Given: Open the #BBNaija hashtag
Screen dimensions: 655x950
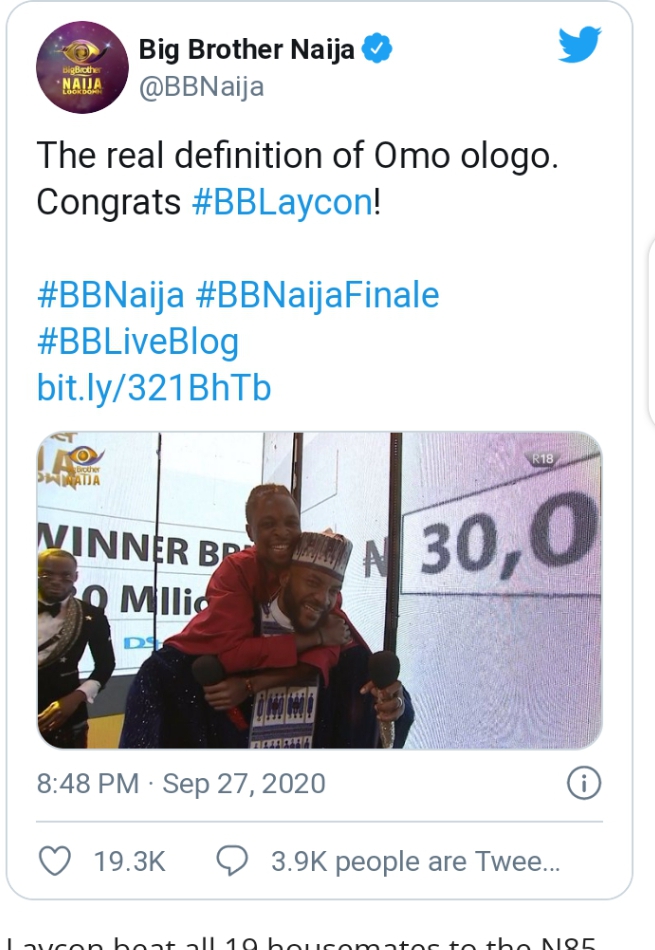Looking at the screenshot, I should pos(111,296).
